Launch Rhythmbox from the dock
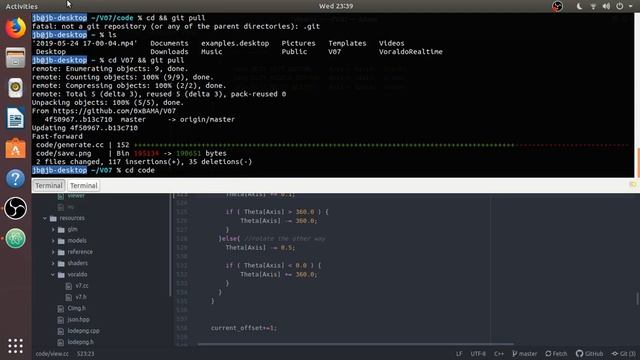 click(16, 87)
